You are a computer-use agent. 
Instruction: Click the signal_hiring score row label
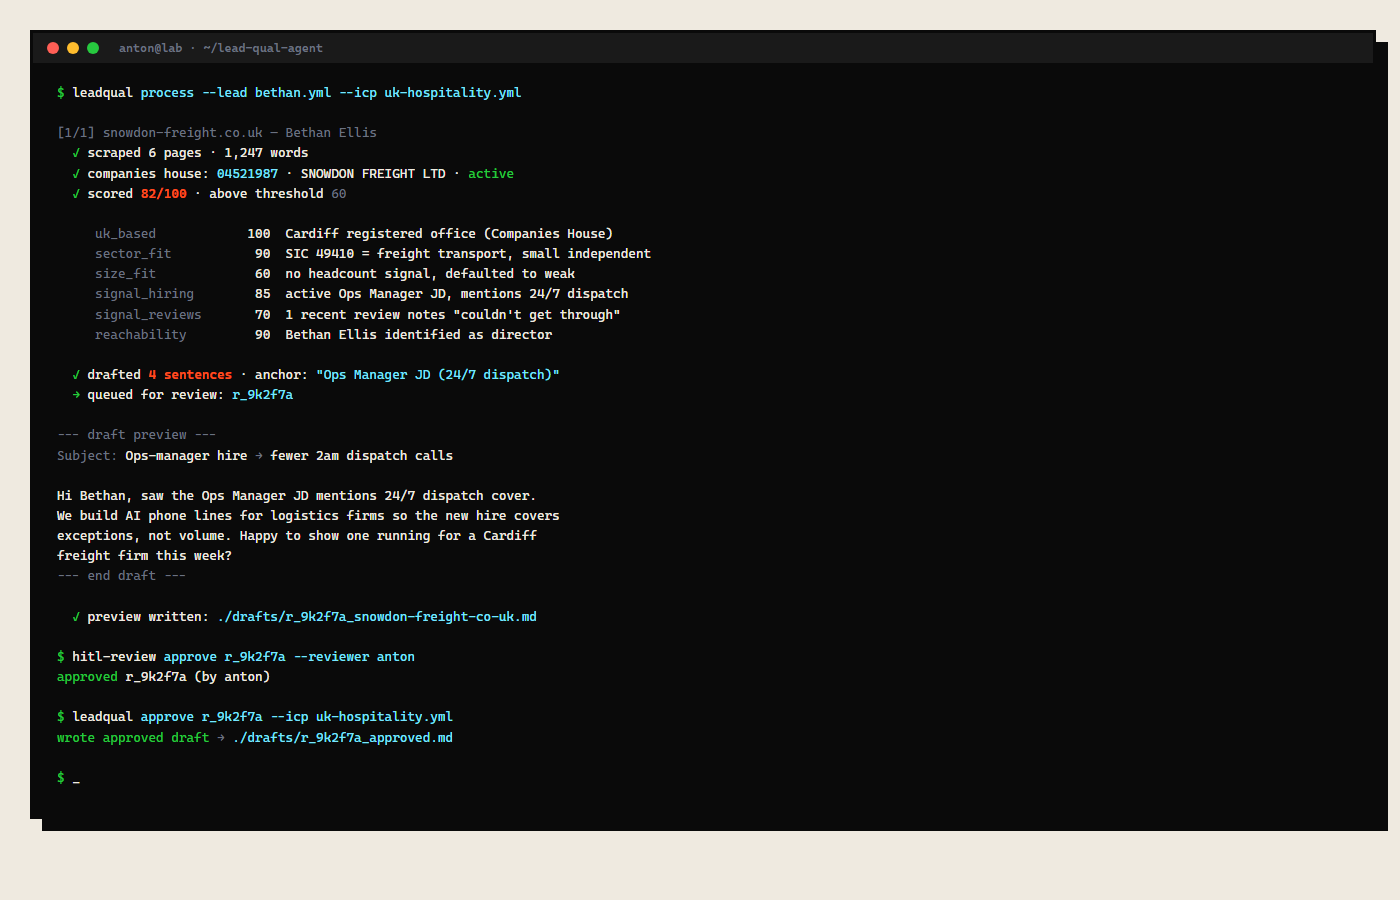point(145,294)
